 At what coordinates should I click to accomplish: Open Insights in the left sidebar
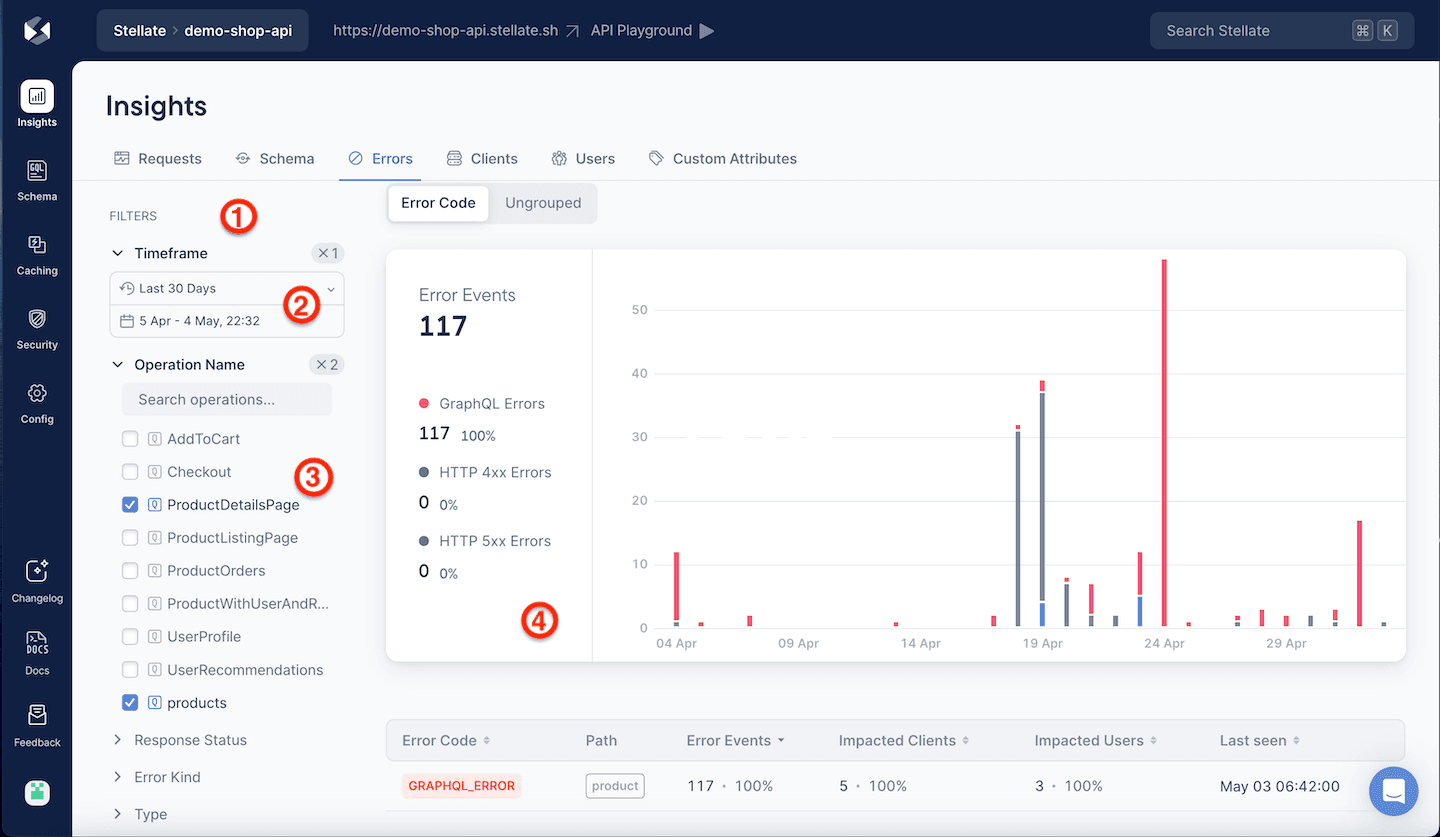point(37,98)
